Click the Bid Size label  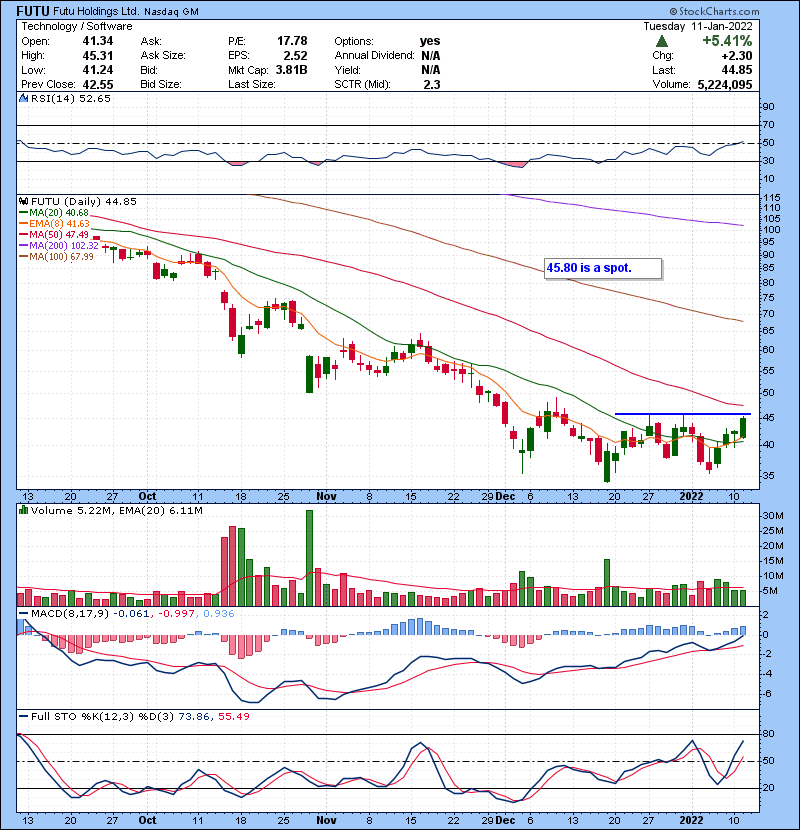coord(161,84)
